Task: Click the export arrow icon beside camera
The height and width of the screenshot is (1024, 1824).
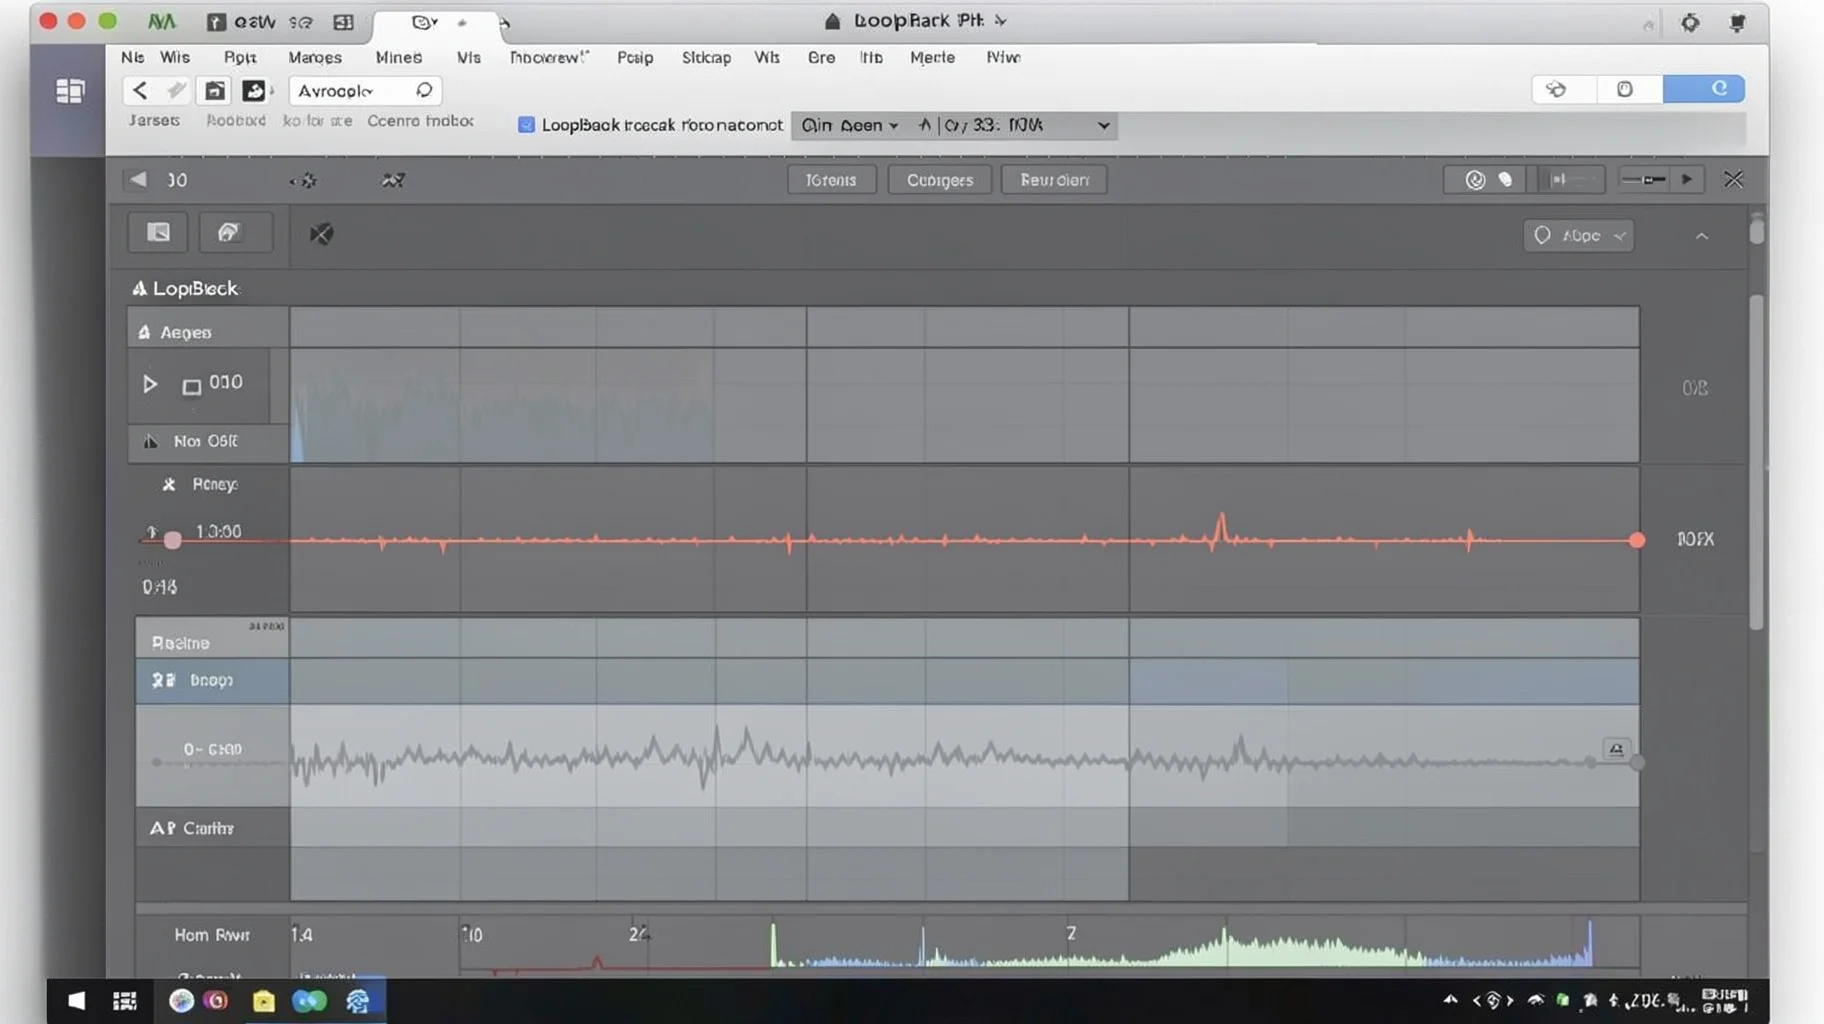Action: 254,91
